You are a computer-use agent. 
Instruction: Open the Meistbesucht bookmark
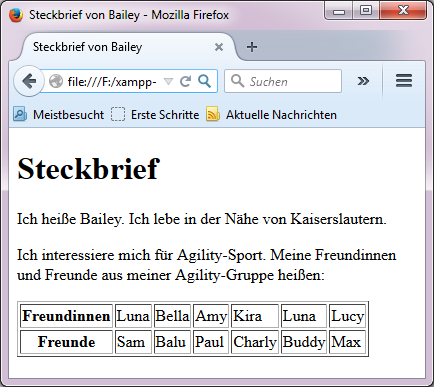pyautogui.click(x=59, y=115)
